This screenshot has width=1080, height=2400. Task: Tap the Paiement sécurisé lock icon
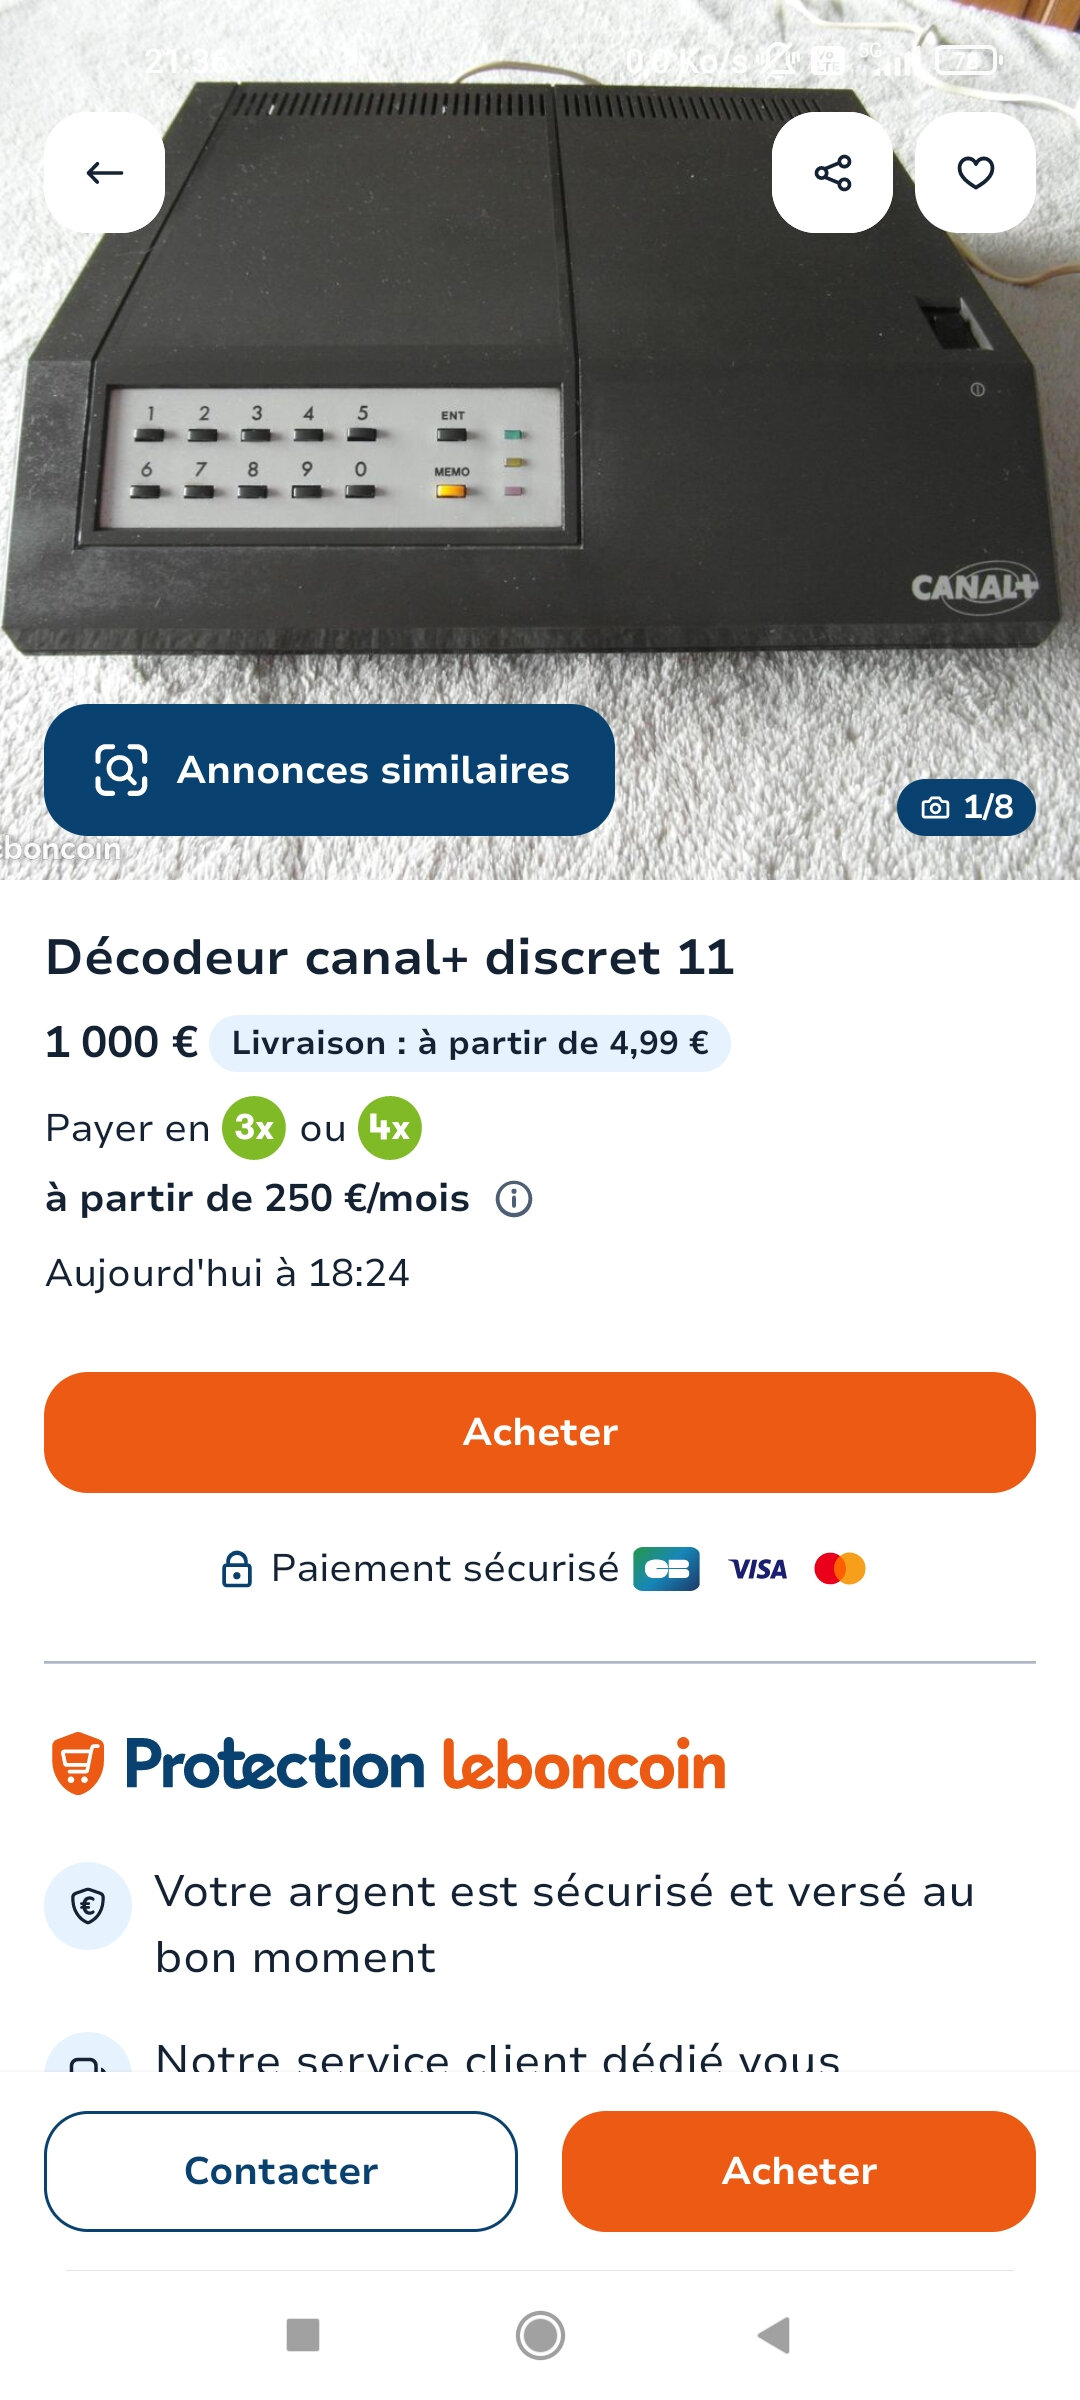pos(236,1569)
